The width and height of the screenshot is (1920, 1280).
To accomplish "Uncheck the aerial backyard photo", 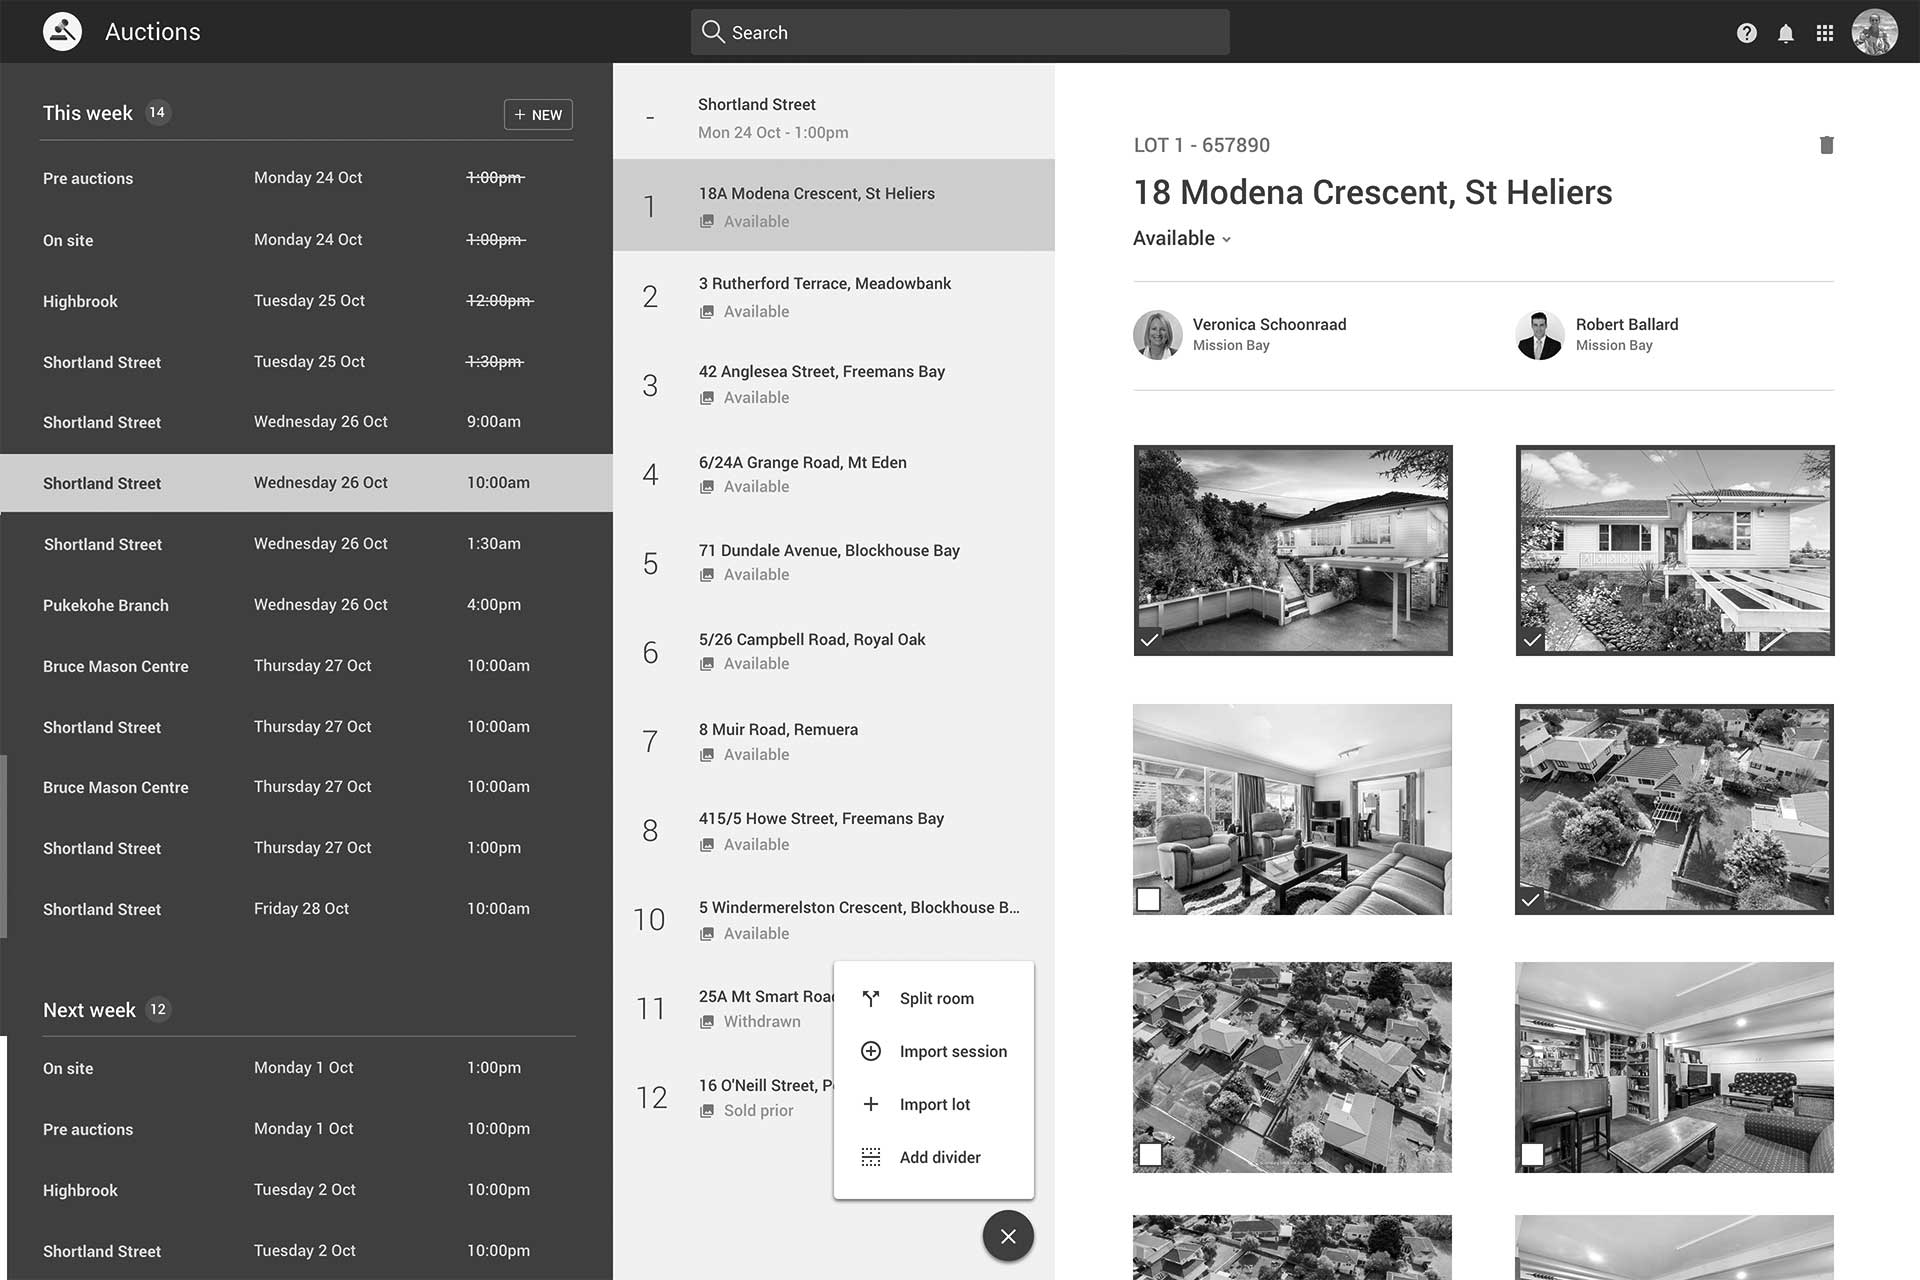I will tap(1531, 899).
